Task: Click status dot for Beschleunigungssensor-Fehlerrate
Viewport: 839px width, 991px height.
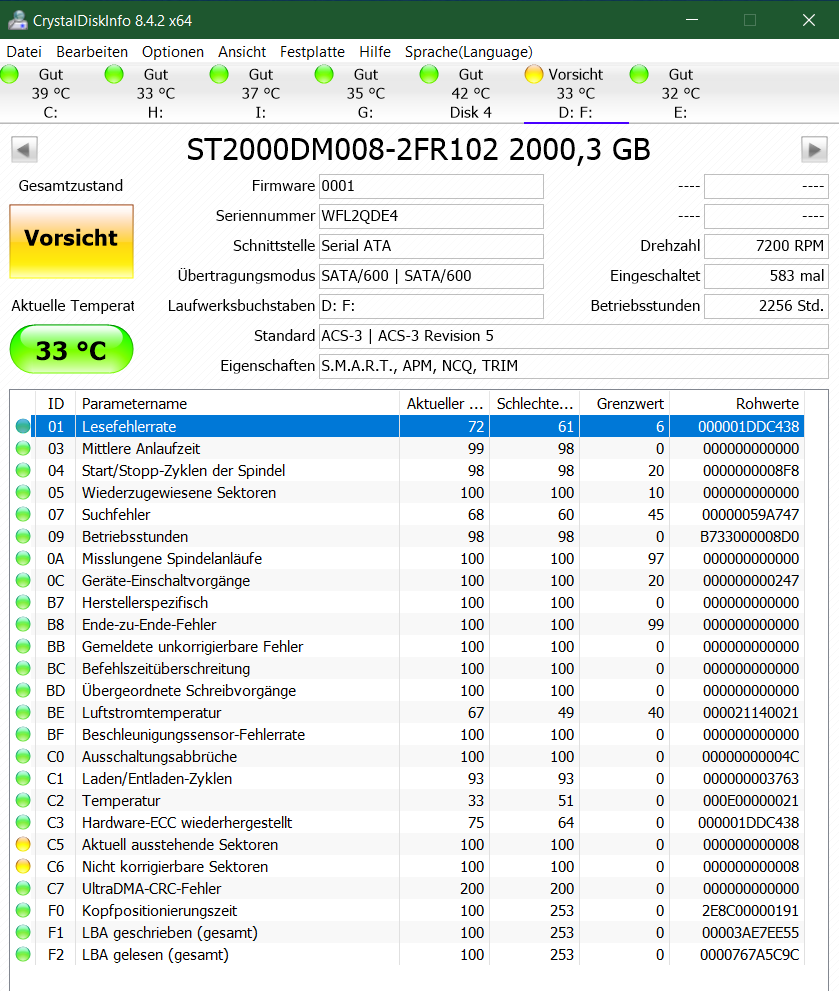Action: [23, 734]
